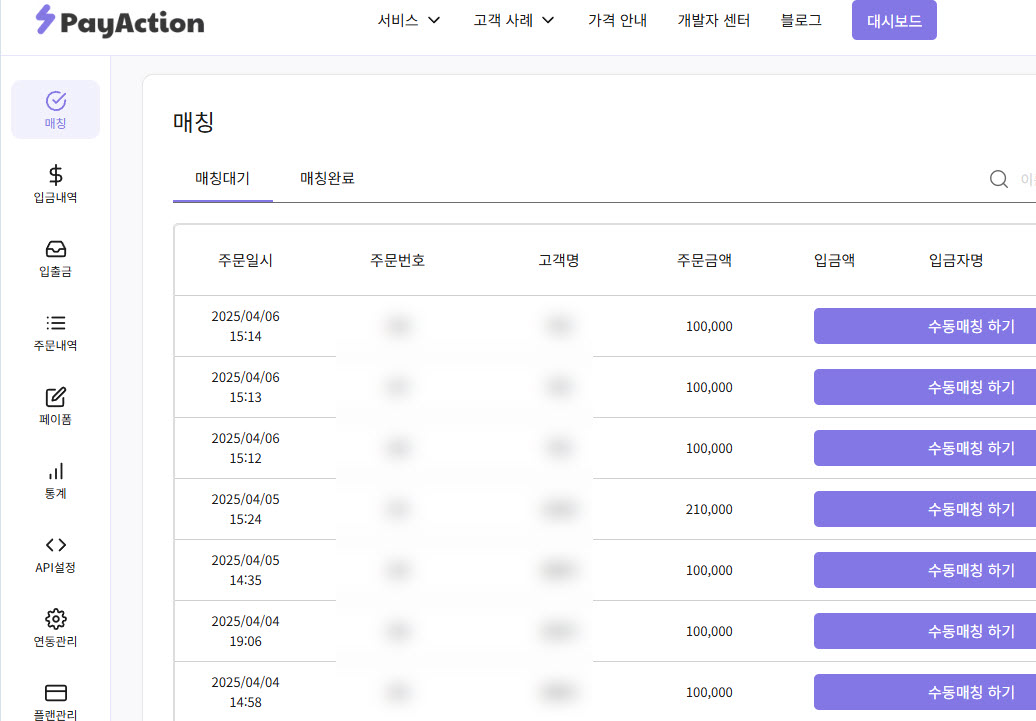Click the search magnifier icon

tap(998, 179)
